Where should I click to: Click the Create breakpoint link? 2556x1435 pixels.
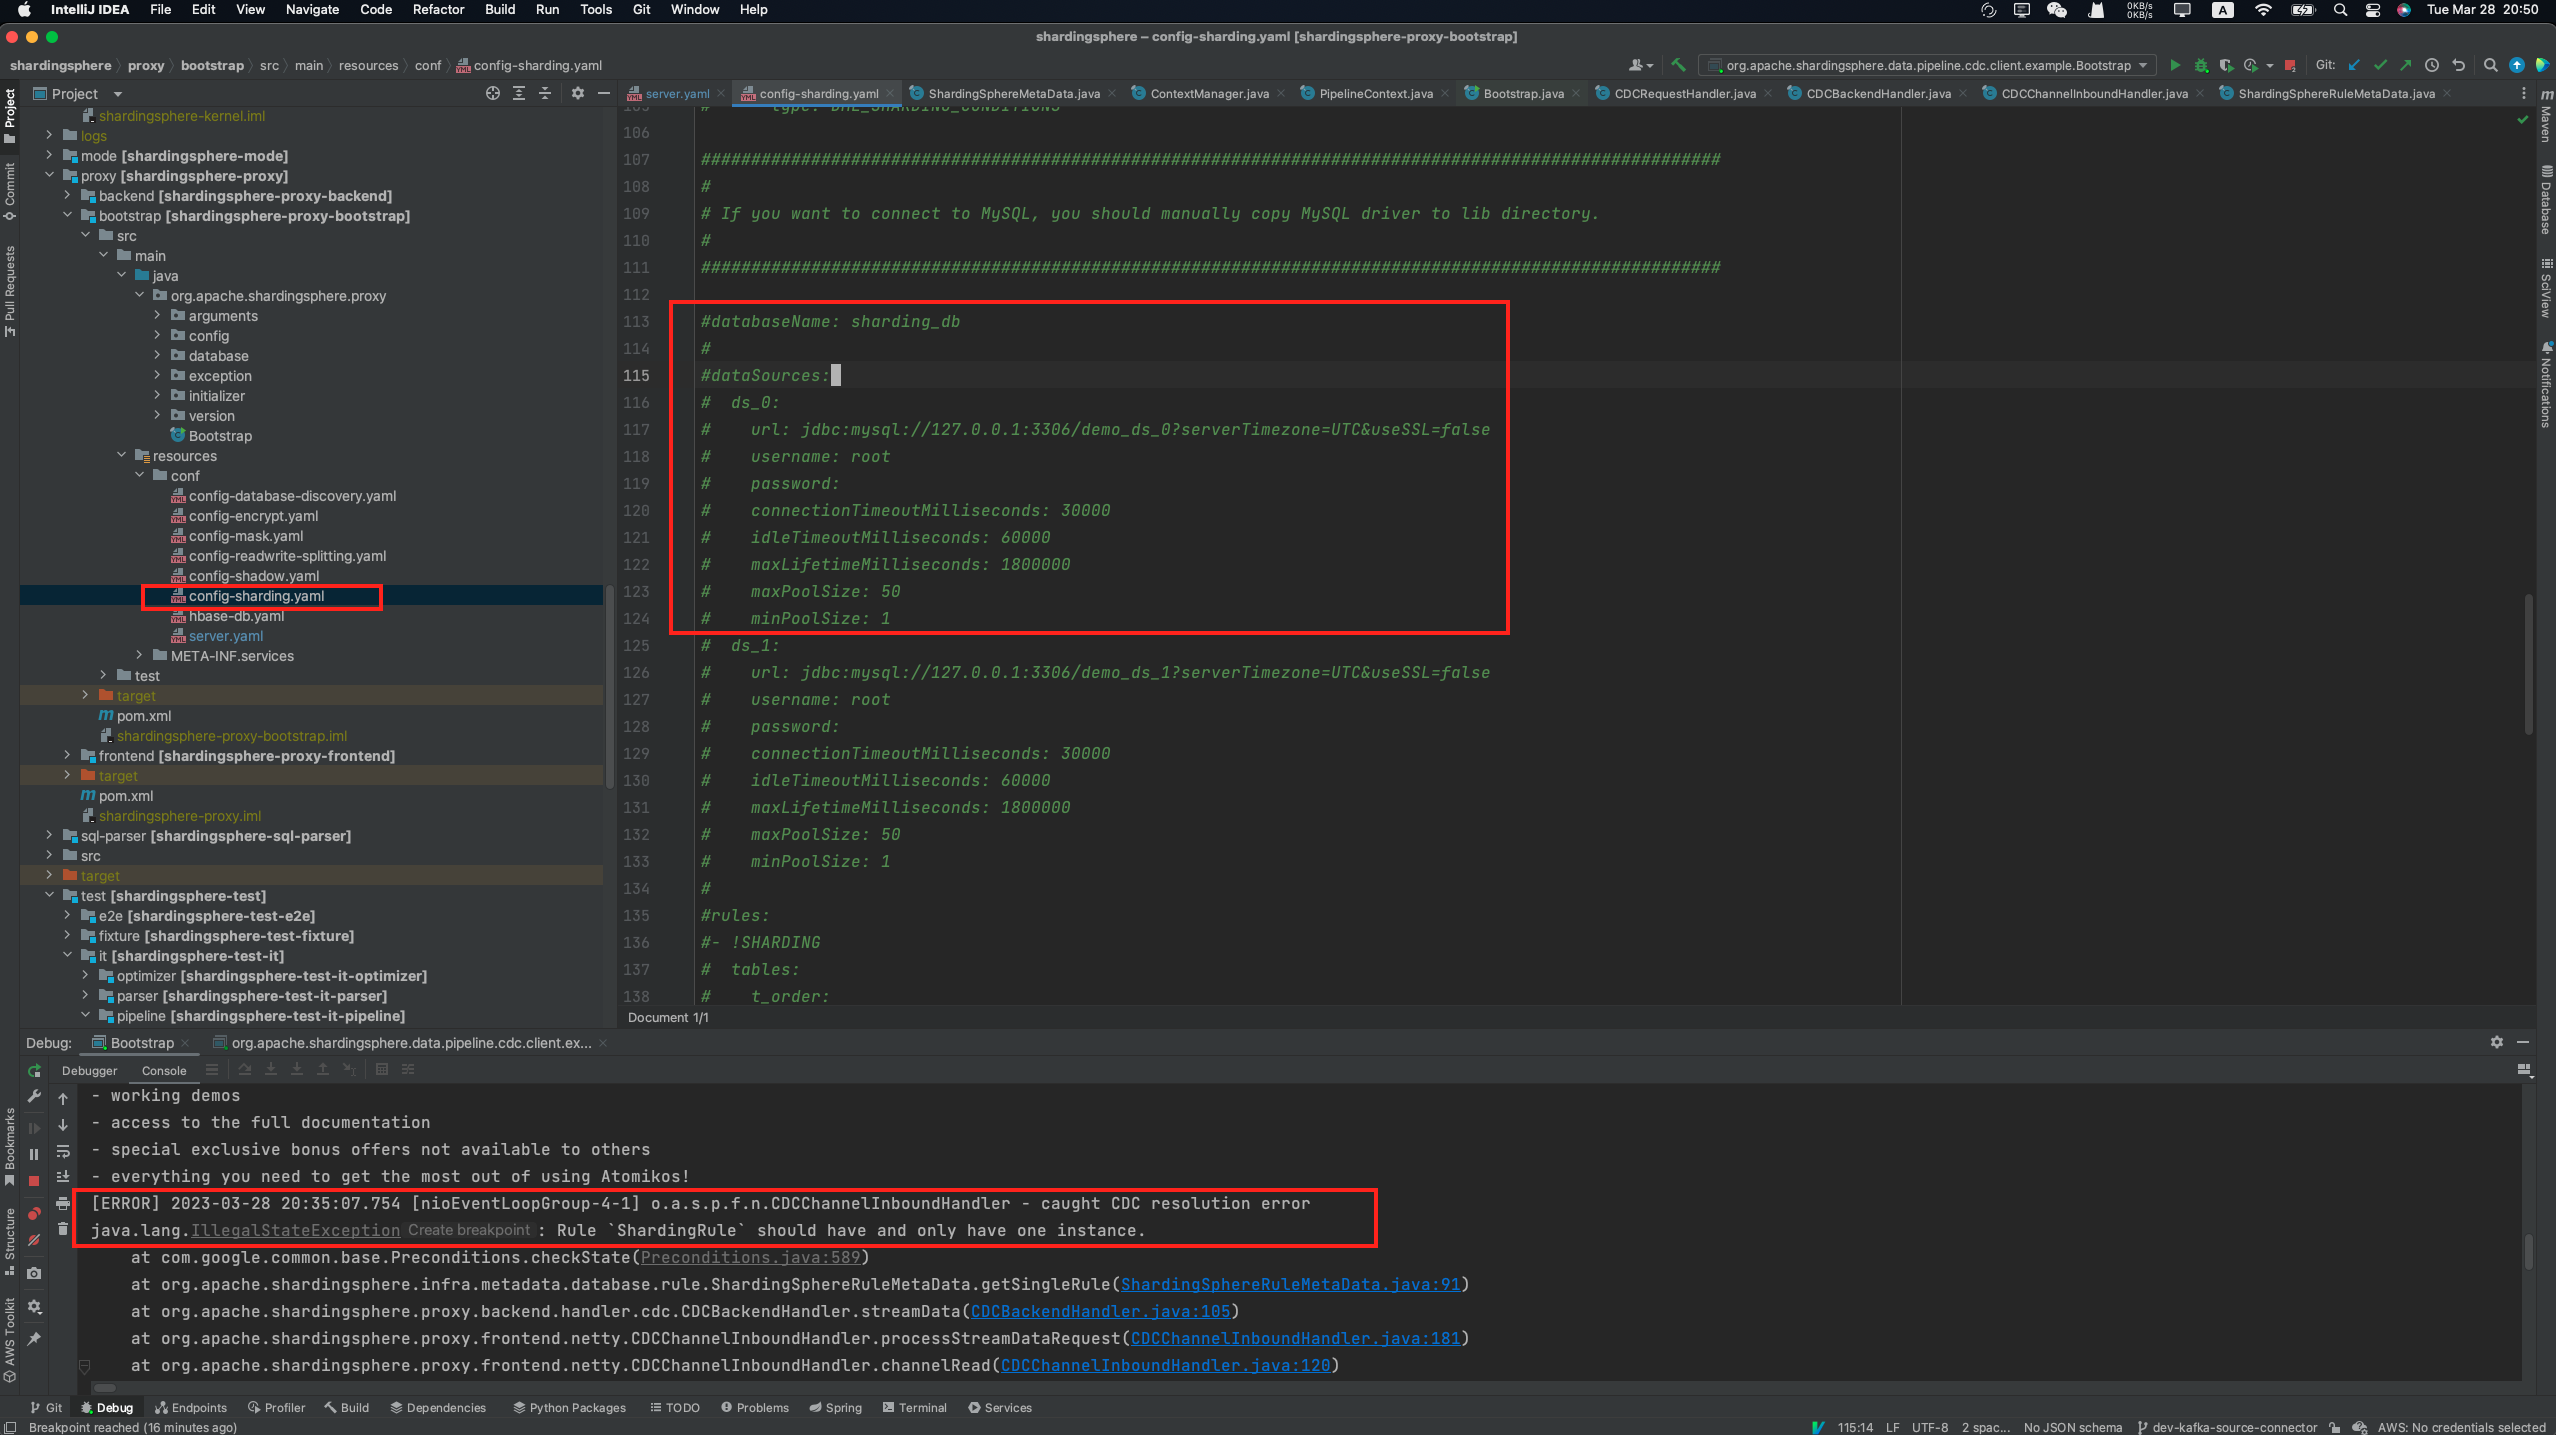(469, 1230)
